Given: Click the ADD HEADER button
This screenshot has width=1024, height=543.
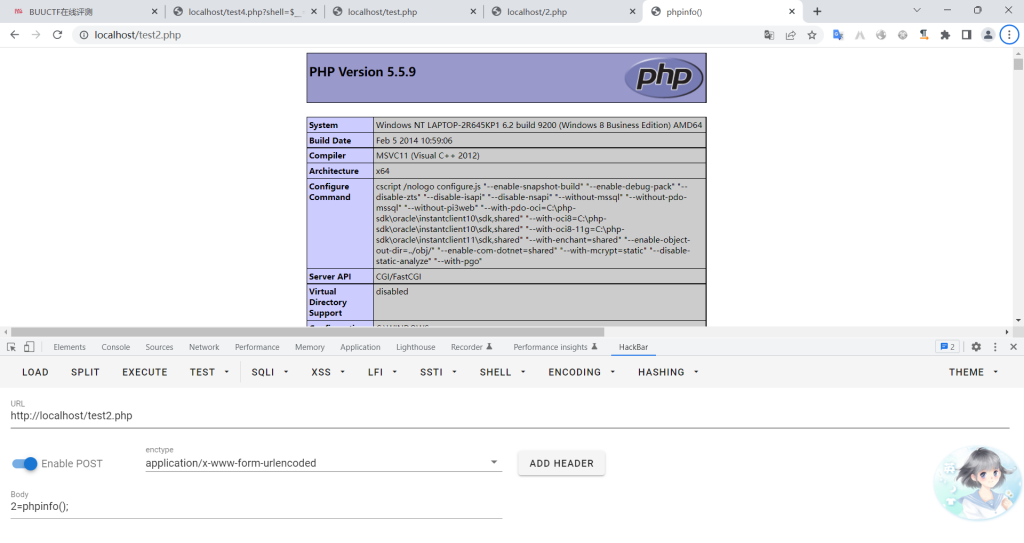Looking at the screenshot, I should coord(561,464).
